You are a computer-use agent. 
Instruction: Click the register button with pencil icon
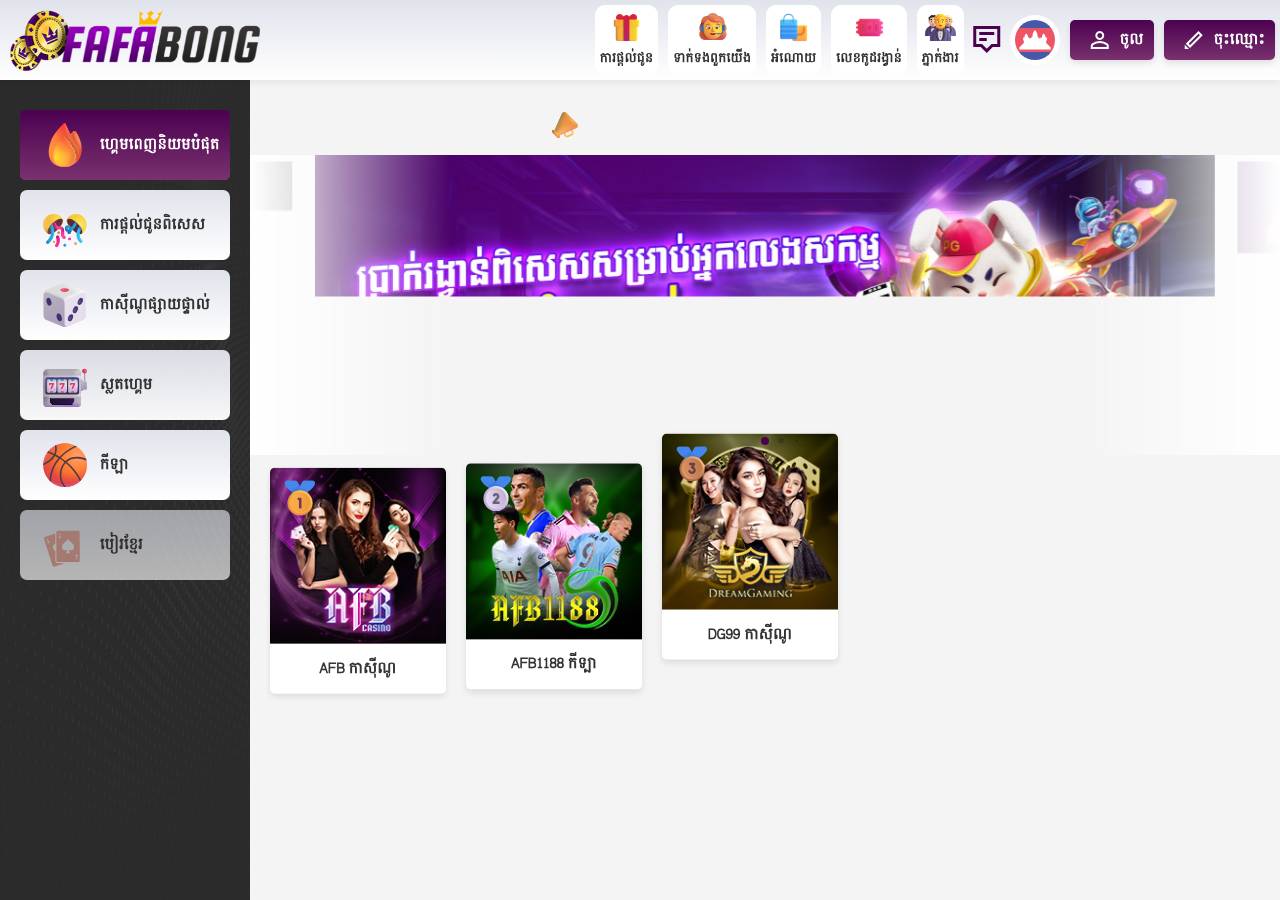[x=1219, y=40]
